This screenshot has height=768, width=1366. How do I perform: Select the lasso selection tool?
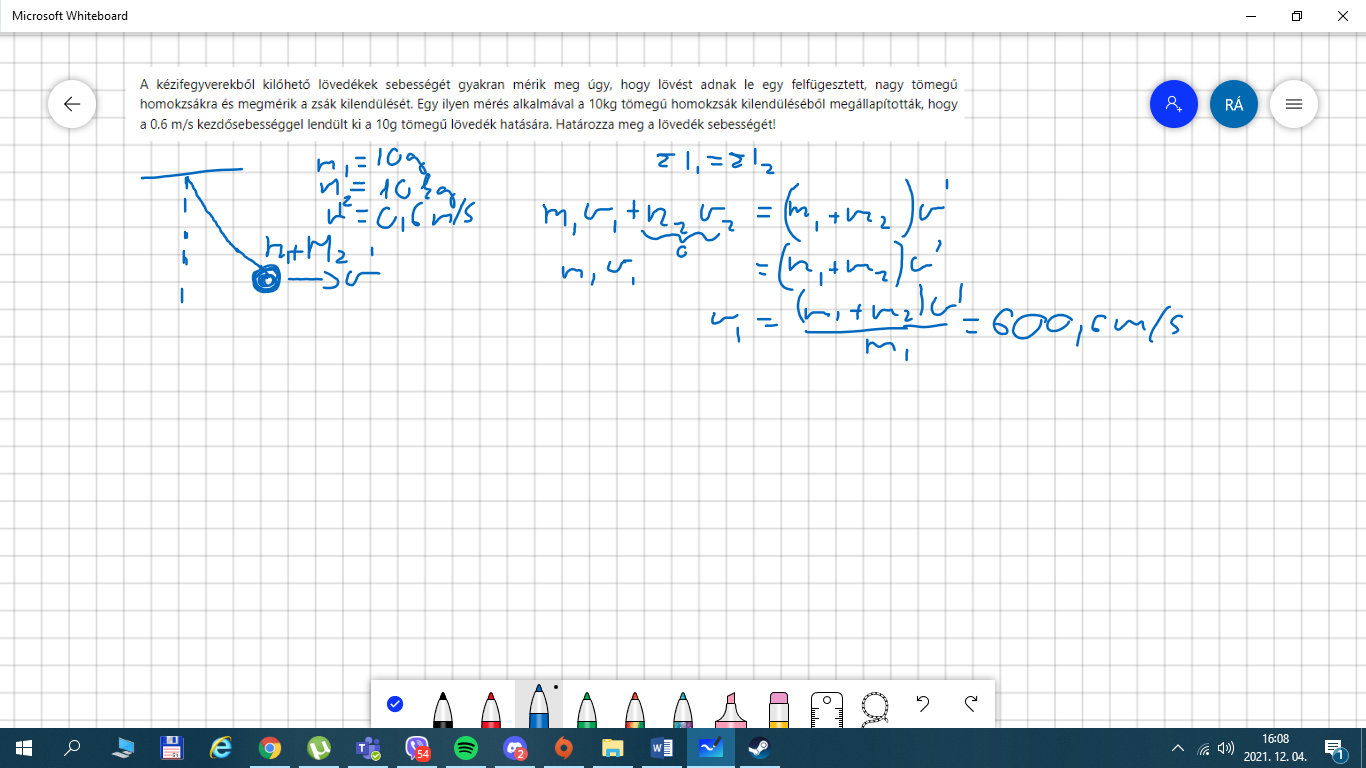click(875, 706)
